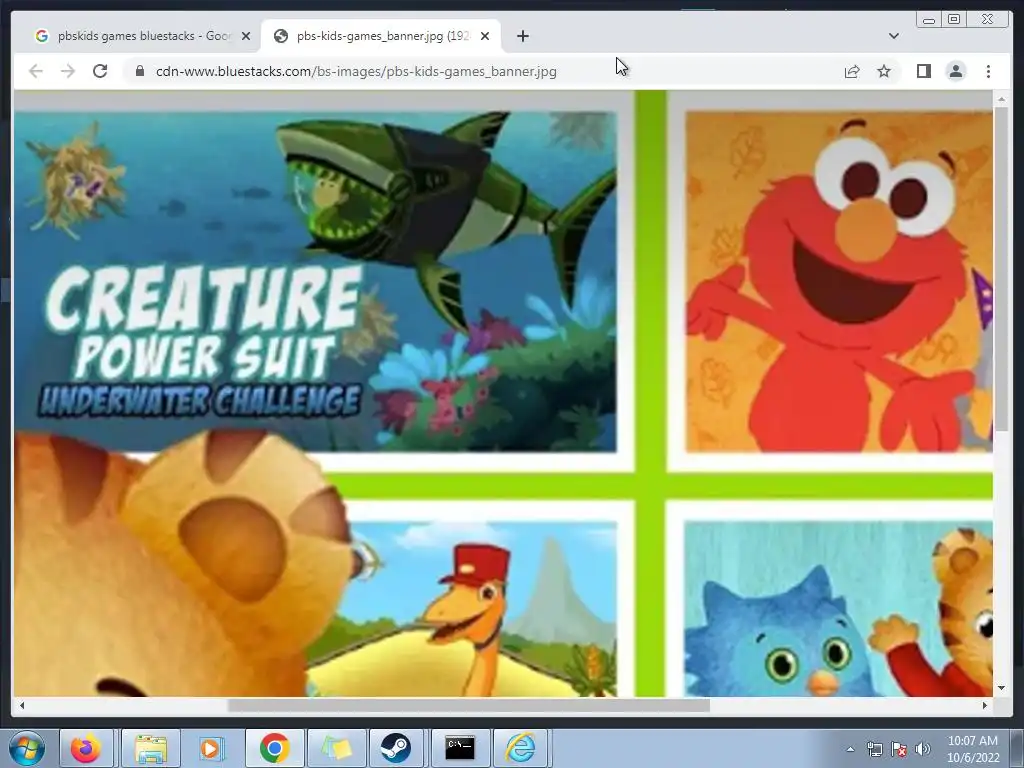
Task: Click horizontal scrollbar right arrow
Action: (x=984, y=705)
